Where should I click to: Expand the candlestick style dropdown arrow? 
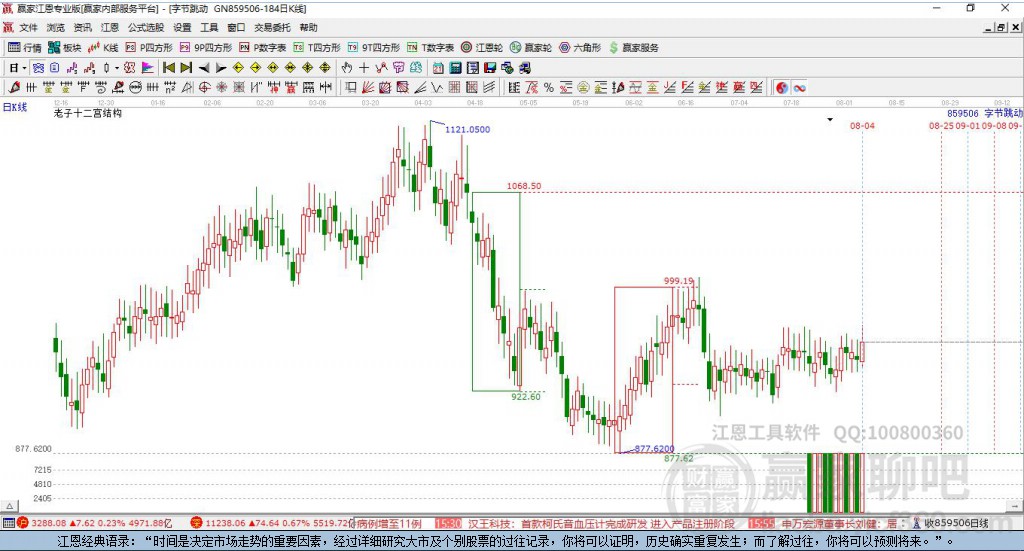117,68
